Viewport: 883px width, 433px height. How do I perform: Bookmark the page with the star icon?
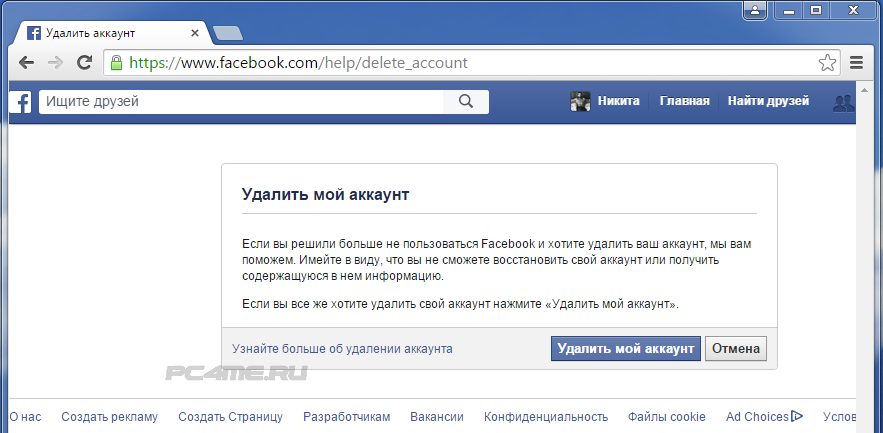[827, 63]
